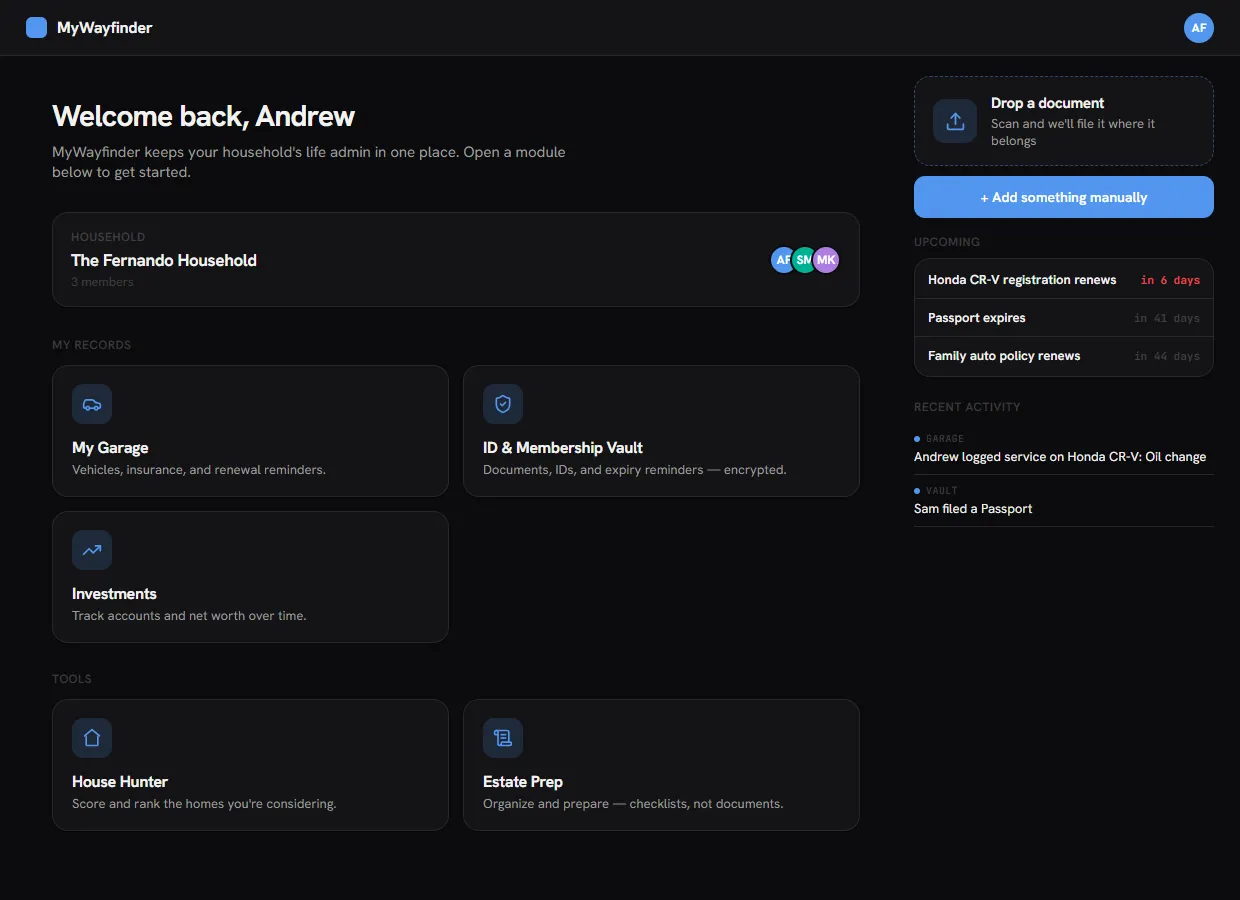Click the upload arrow icon in Drop a document
The image size is (1240, 900).
(x=955, y=121)
